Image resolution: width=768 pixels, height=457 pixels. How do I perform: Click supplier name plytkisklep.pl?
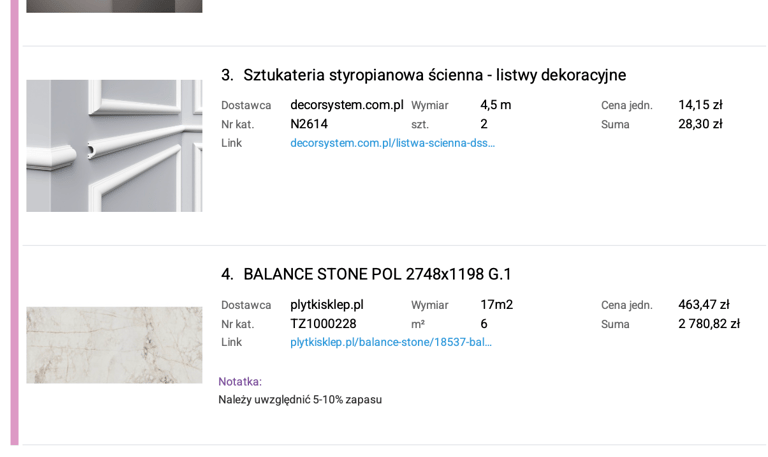pyautogui.click(x=327, y=305)
